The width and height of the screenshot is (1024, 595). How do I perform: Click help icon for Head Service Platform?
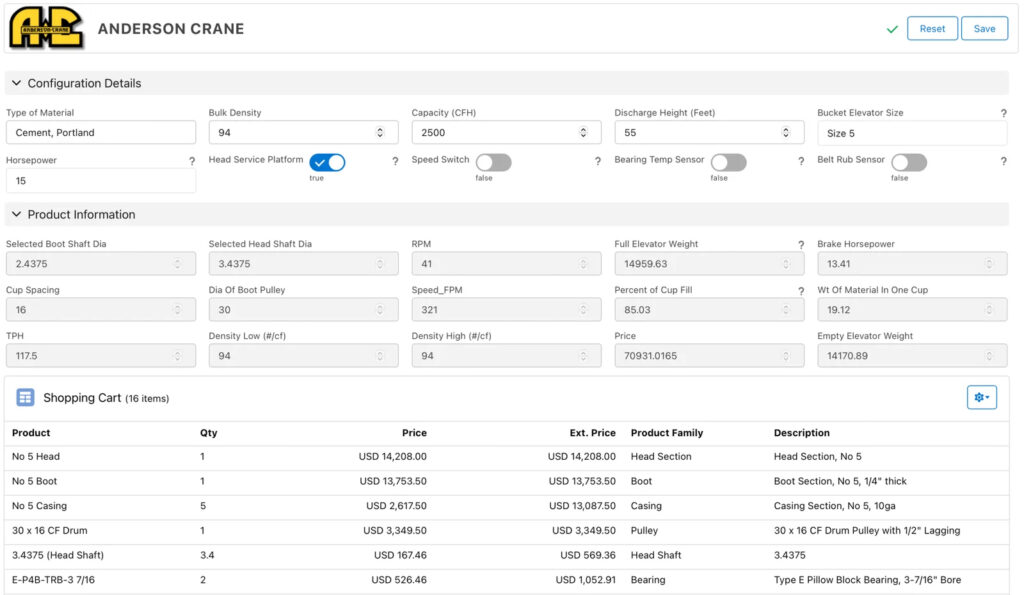[395, 161]
